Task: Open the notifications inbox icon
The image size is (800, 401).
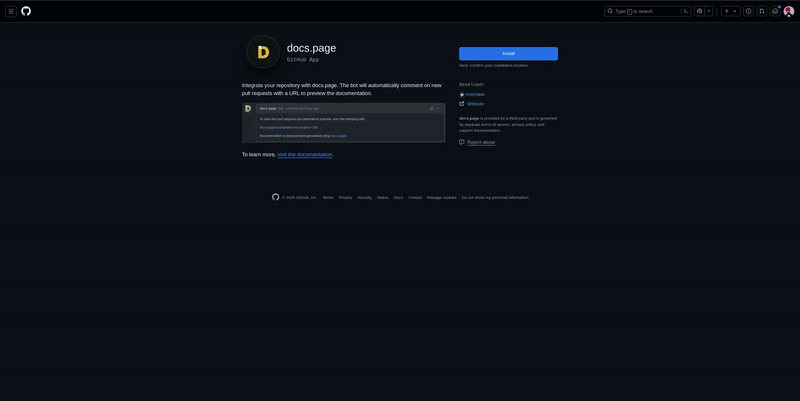Action: (x=775, y=11)
